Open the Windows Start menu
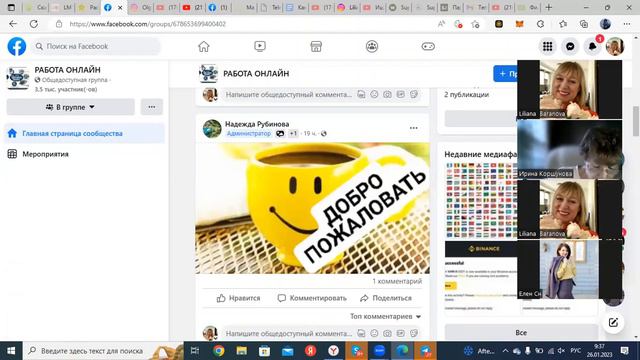 (x=11, y=351)
